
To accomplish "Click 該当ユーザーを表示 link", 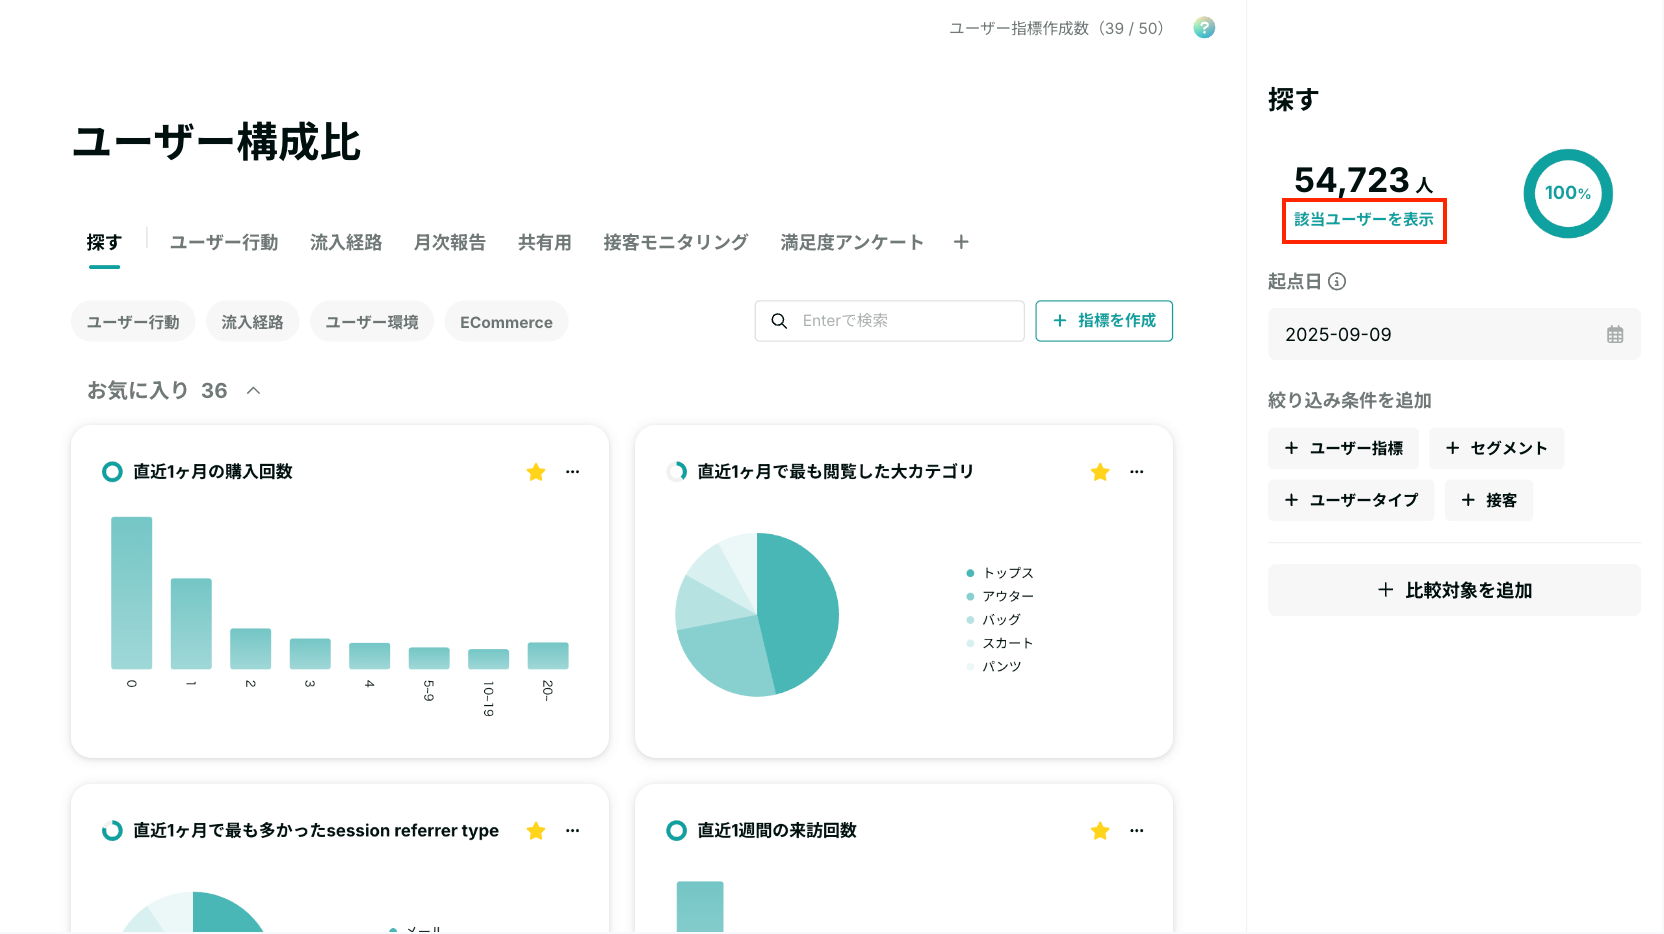I will pos(1364,219).
